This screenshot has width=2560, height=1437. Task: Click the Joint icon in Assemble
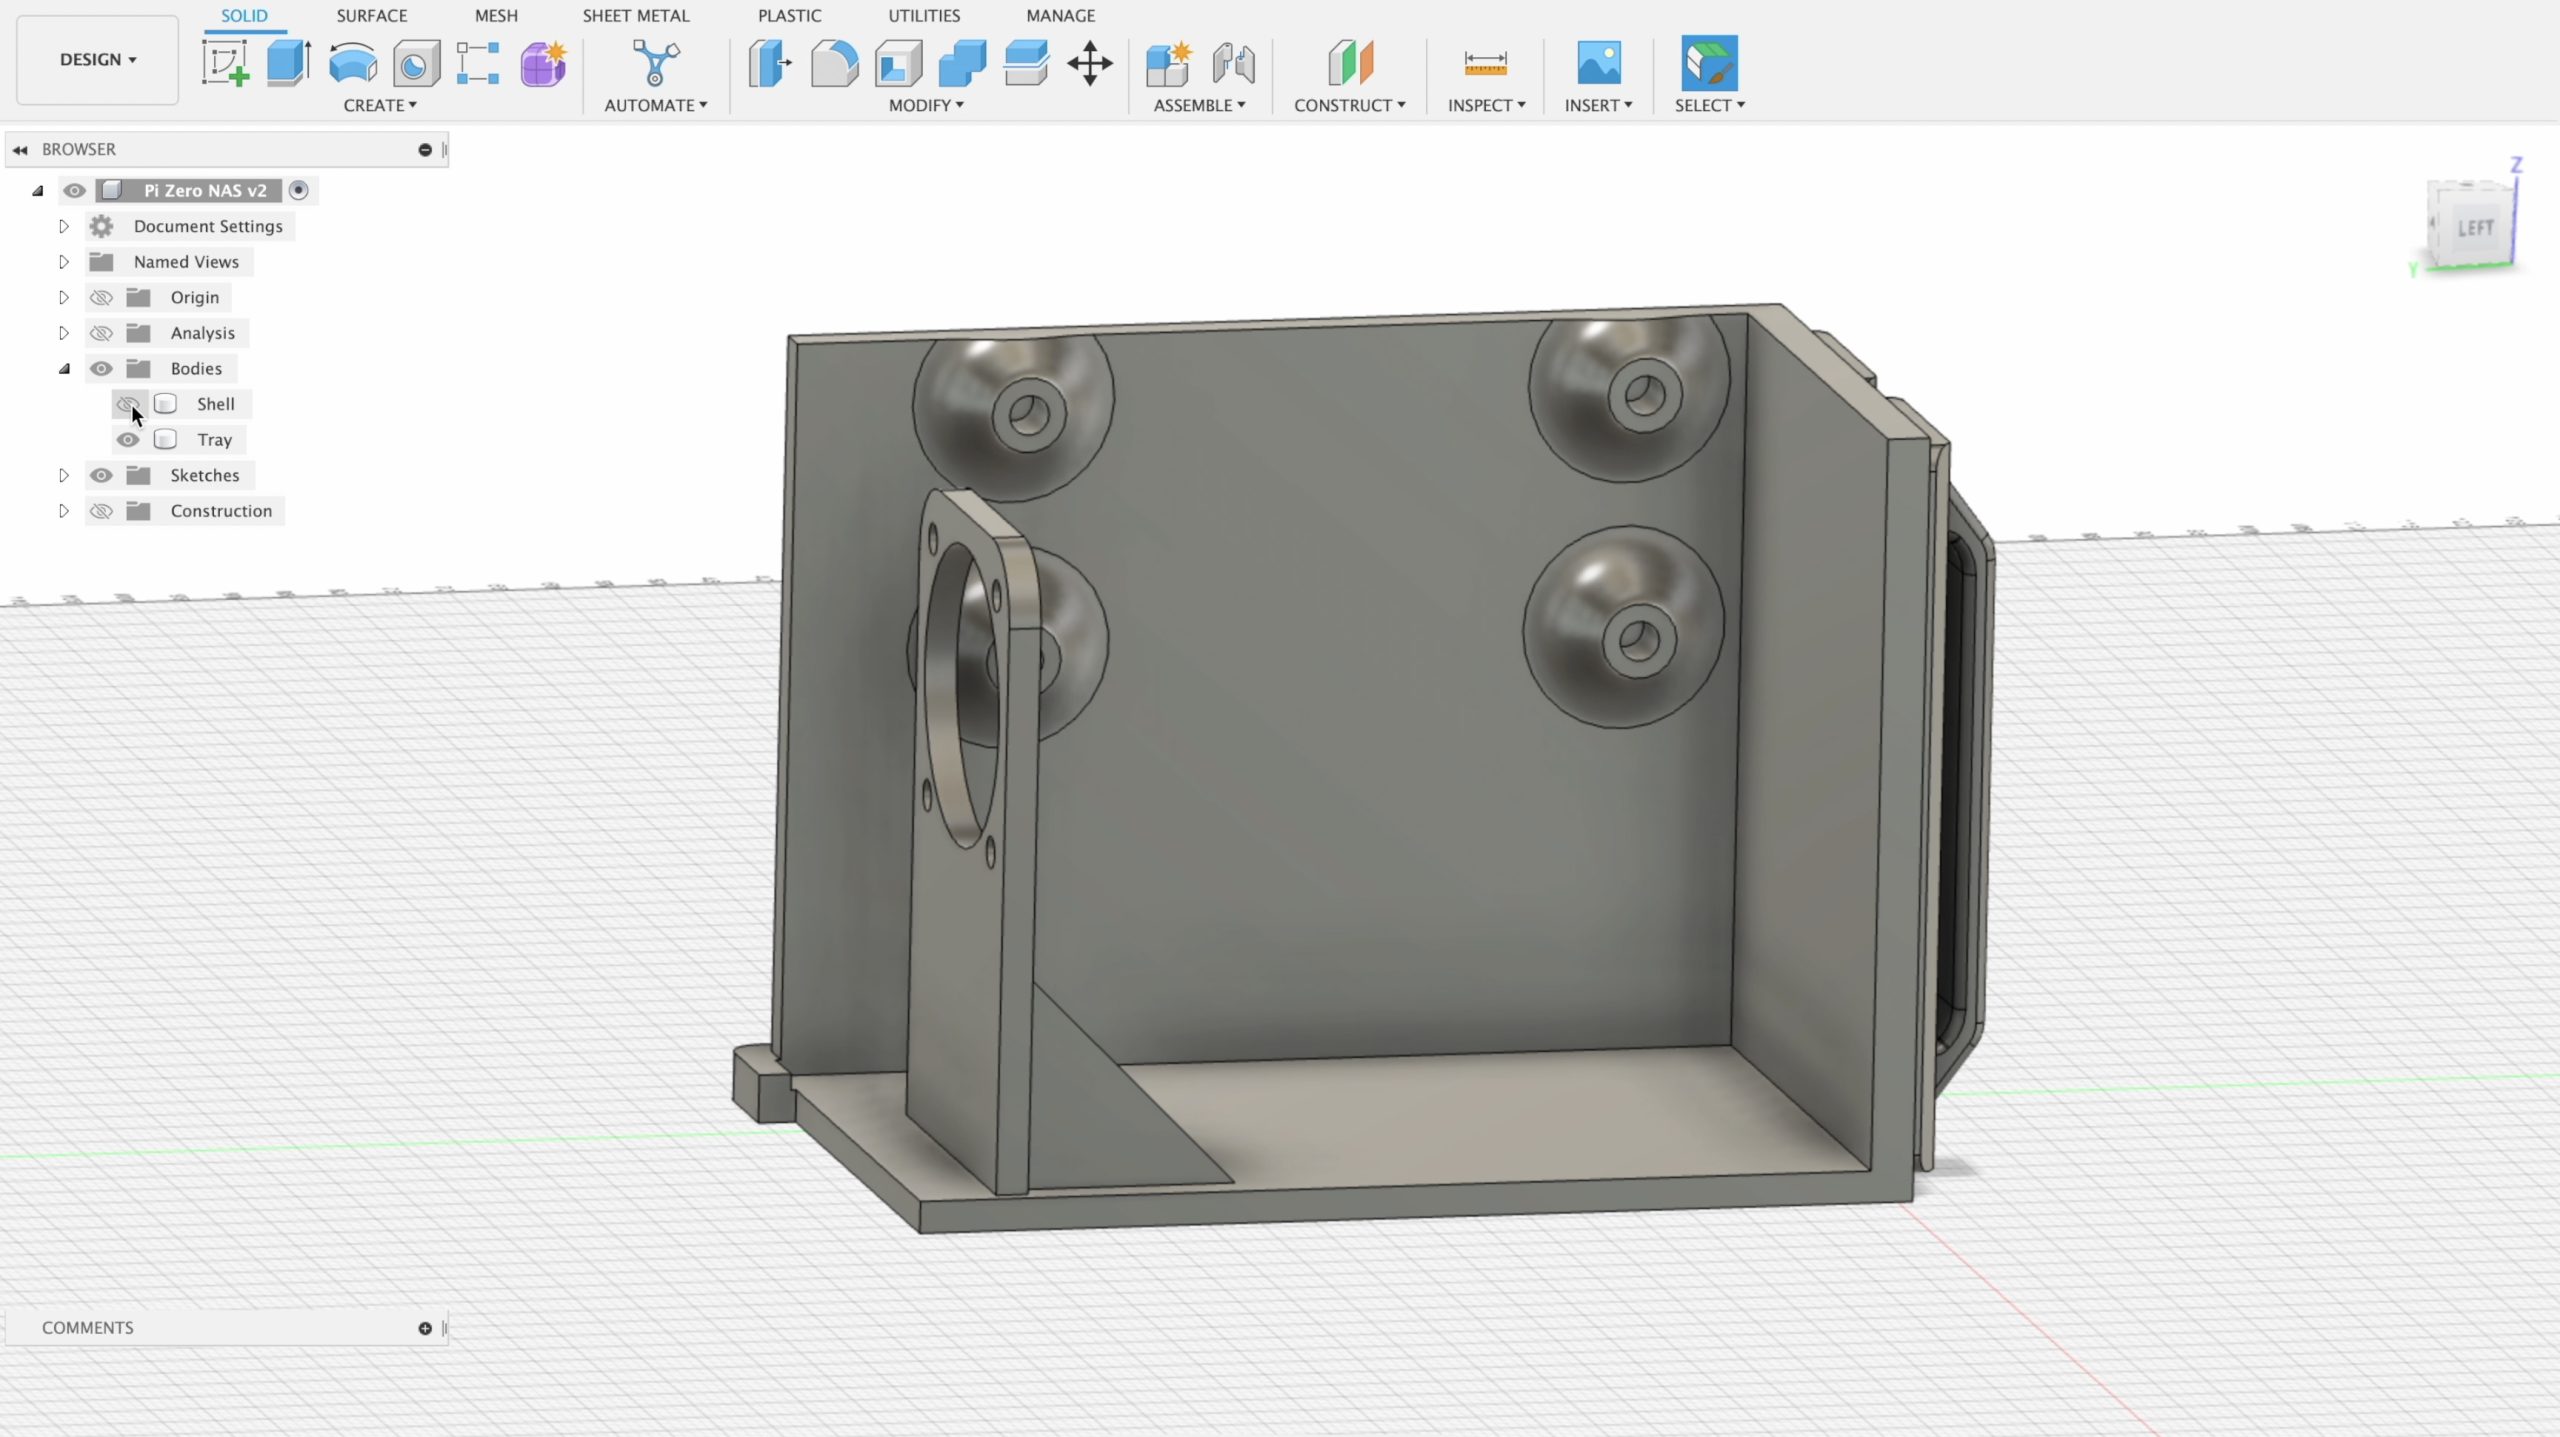click(1233, 64)
